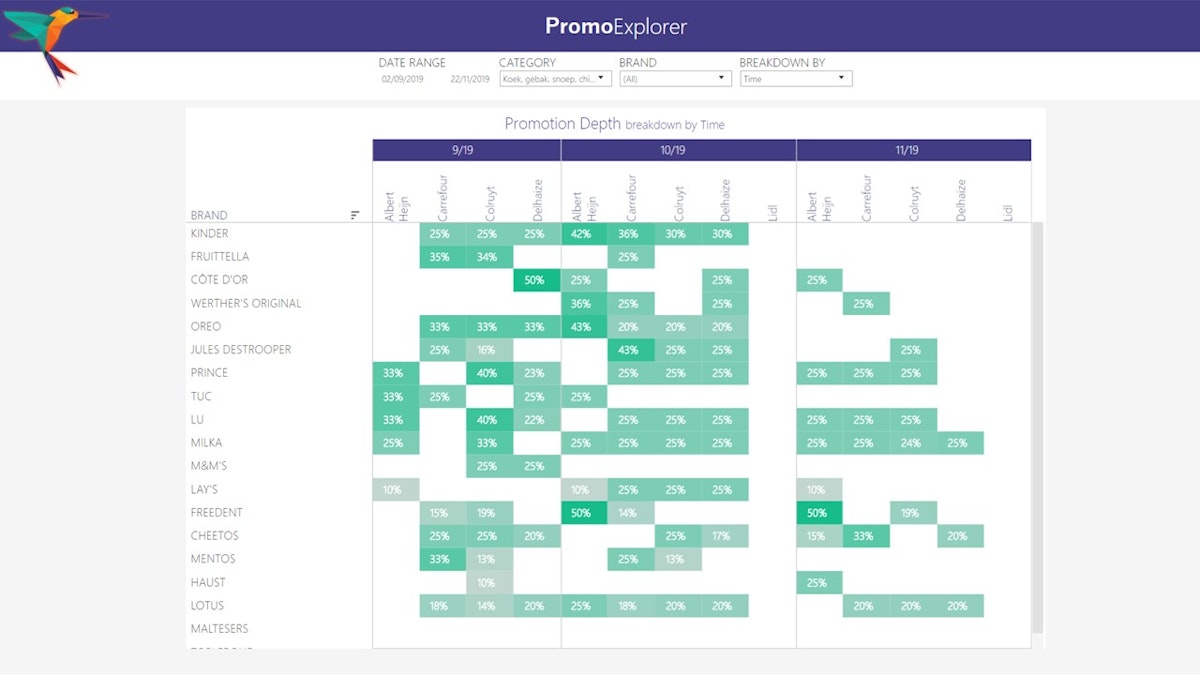Open the Category dropdown
The width and height of the screenshot is (1200, 675).
pyautogui.click(x=556, y=79)
